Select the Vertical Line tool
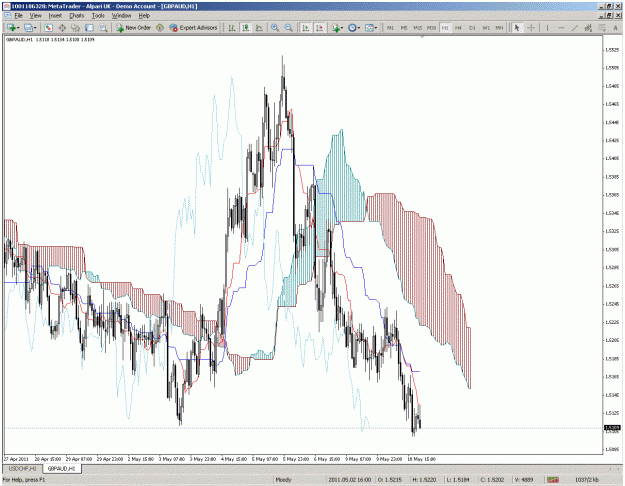The height and width of the screenshot is (486, 625). tap(547, 28)
